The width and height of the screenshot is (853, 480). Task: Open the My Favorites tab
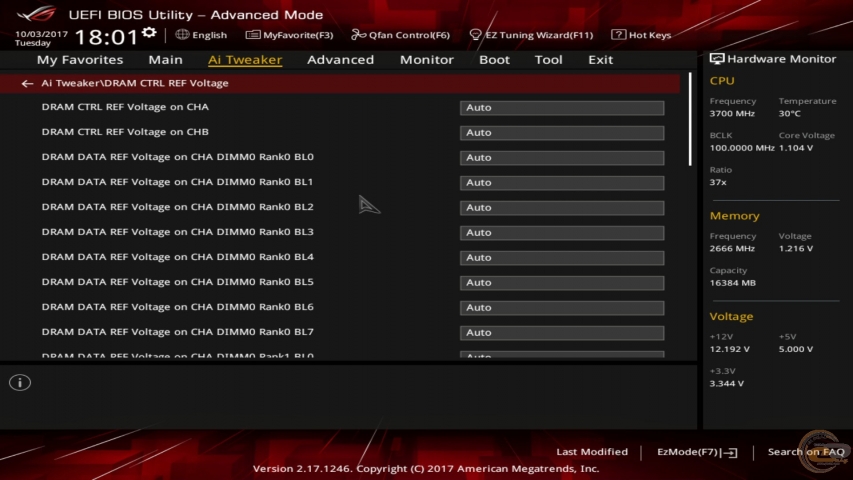(x=80, y=59)
